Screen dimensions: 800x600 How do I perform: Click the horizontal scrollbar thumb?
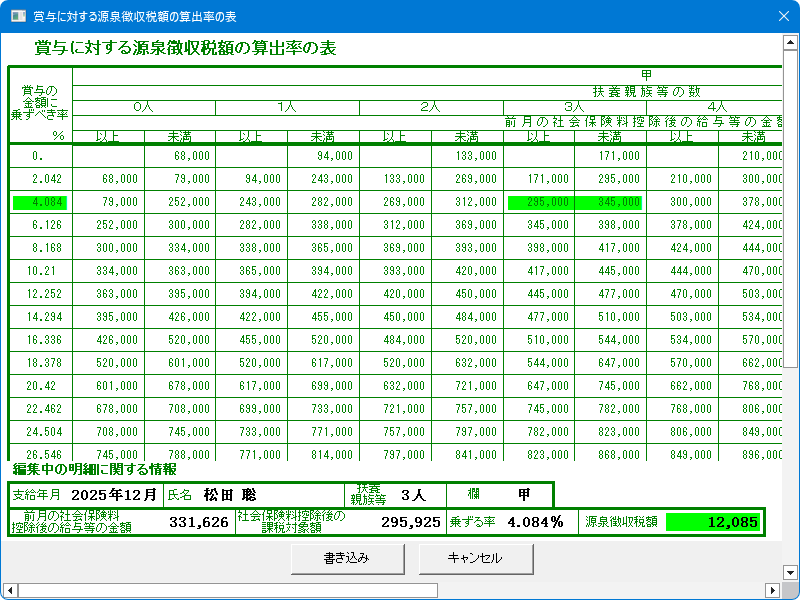pyautogui.click(x=227, y=590)
